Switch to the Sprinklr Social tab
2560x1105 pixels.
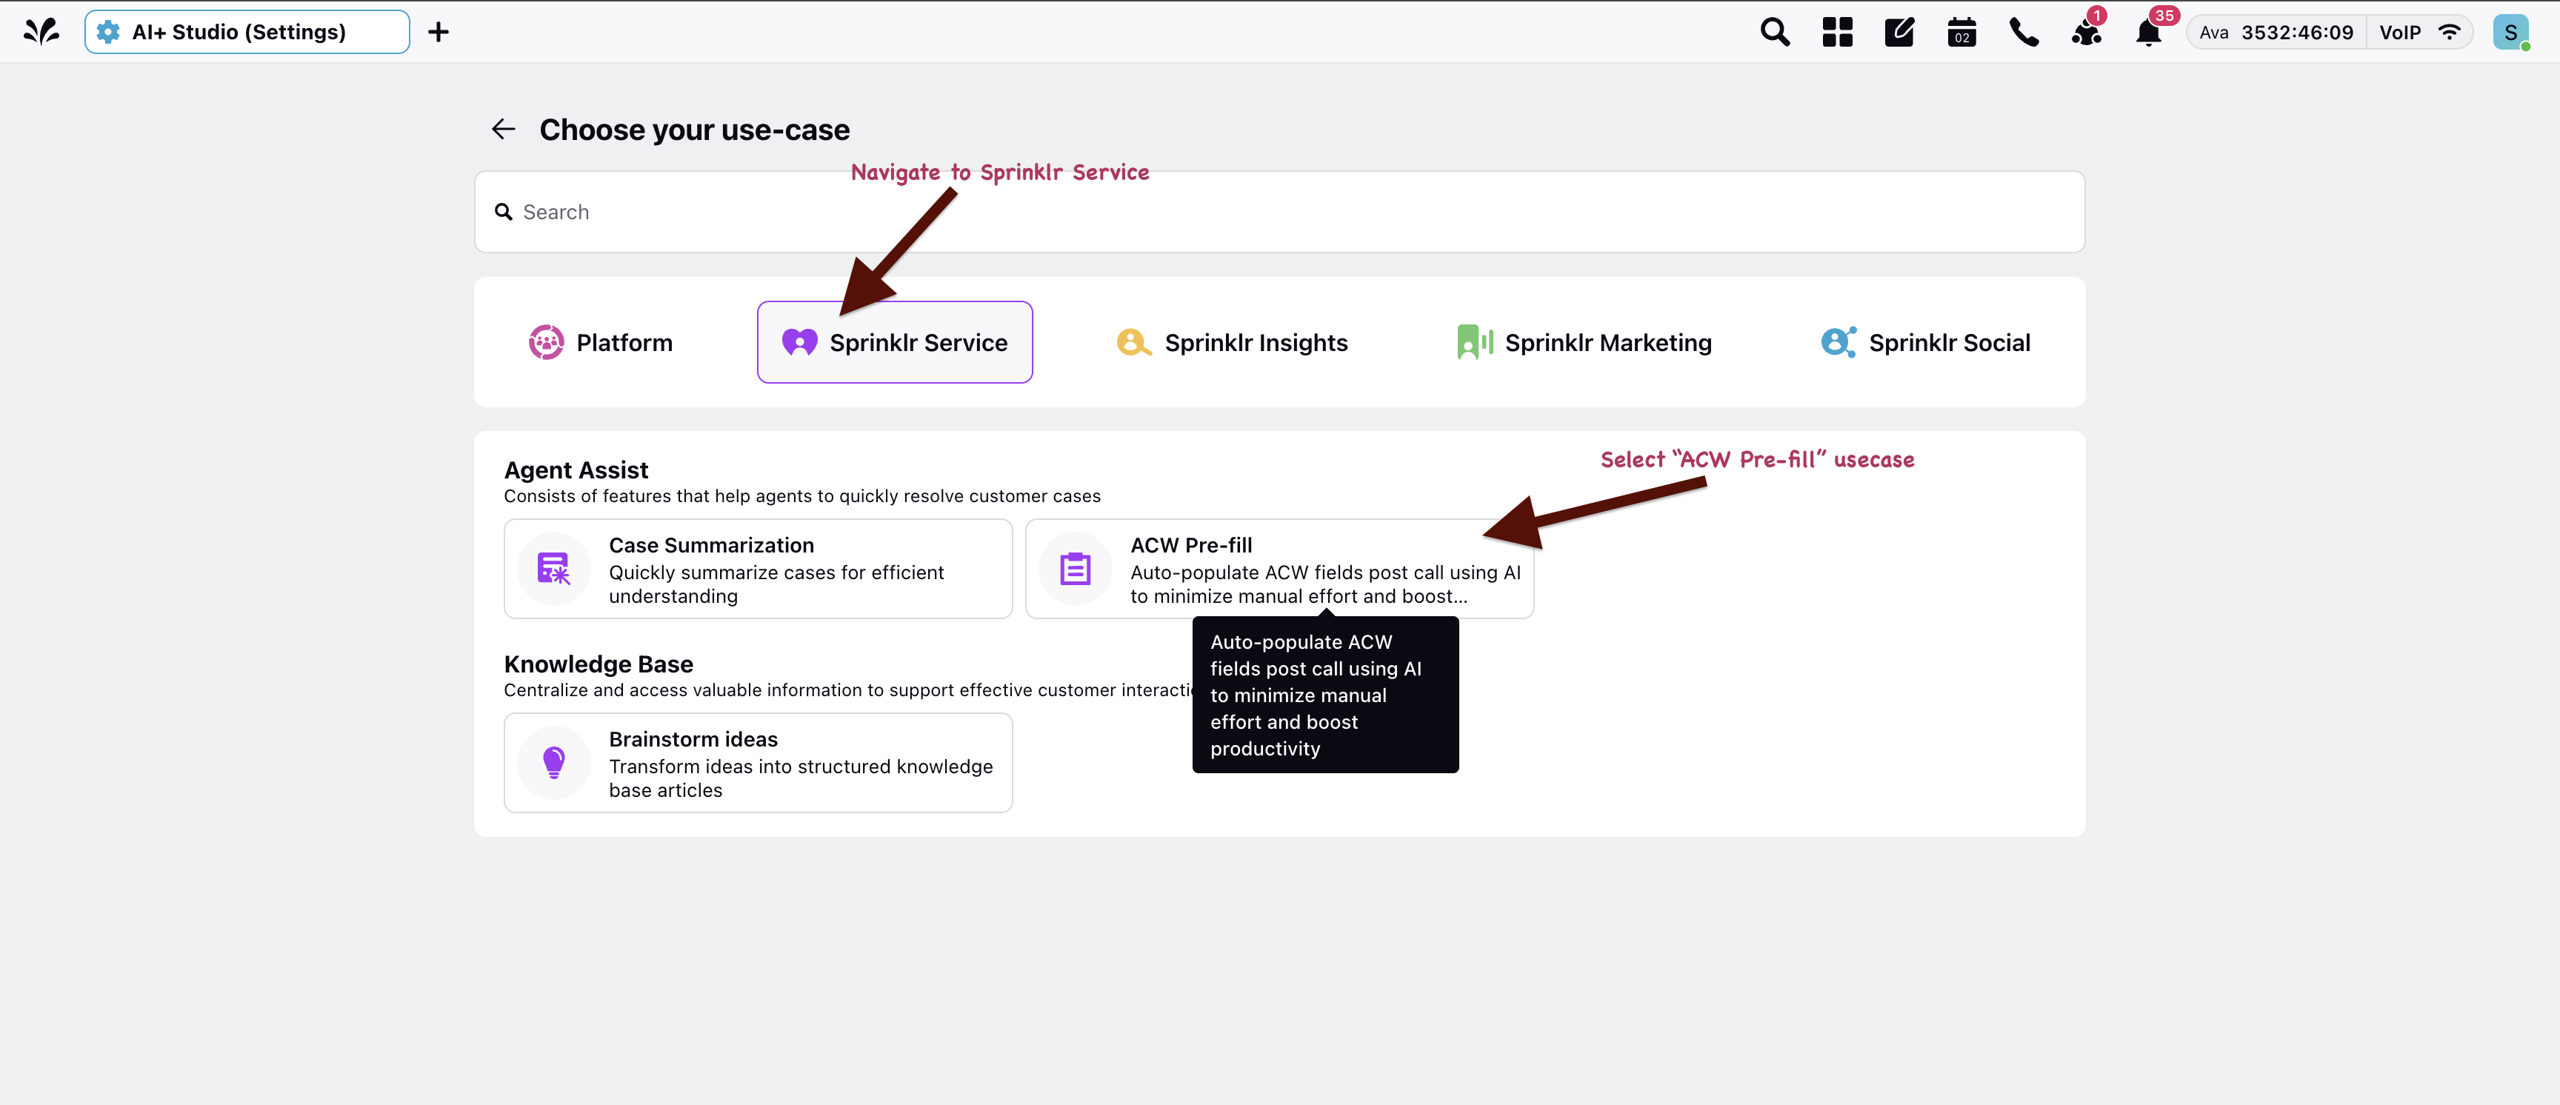point(1926,342)
